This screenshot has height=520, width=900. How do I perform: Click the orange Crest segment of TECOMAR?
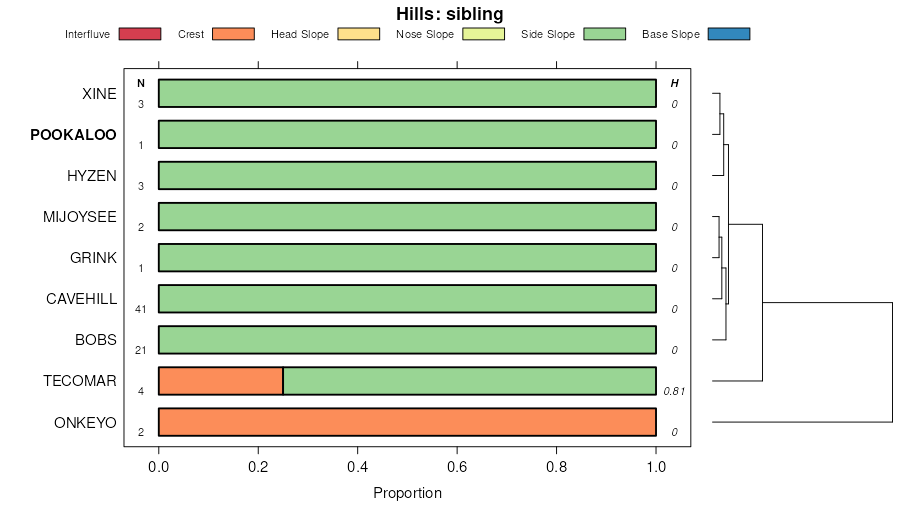[x=221, y=381]
